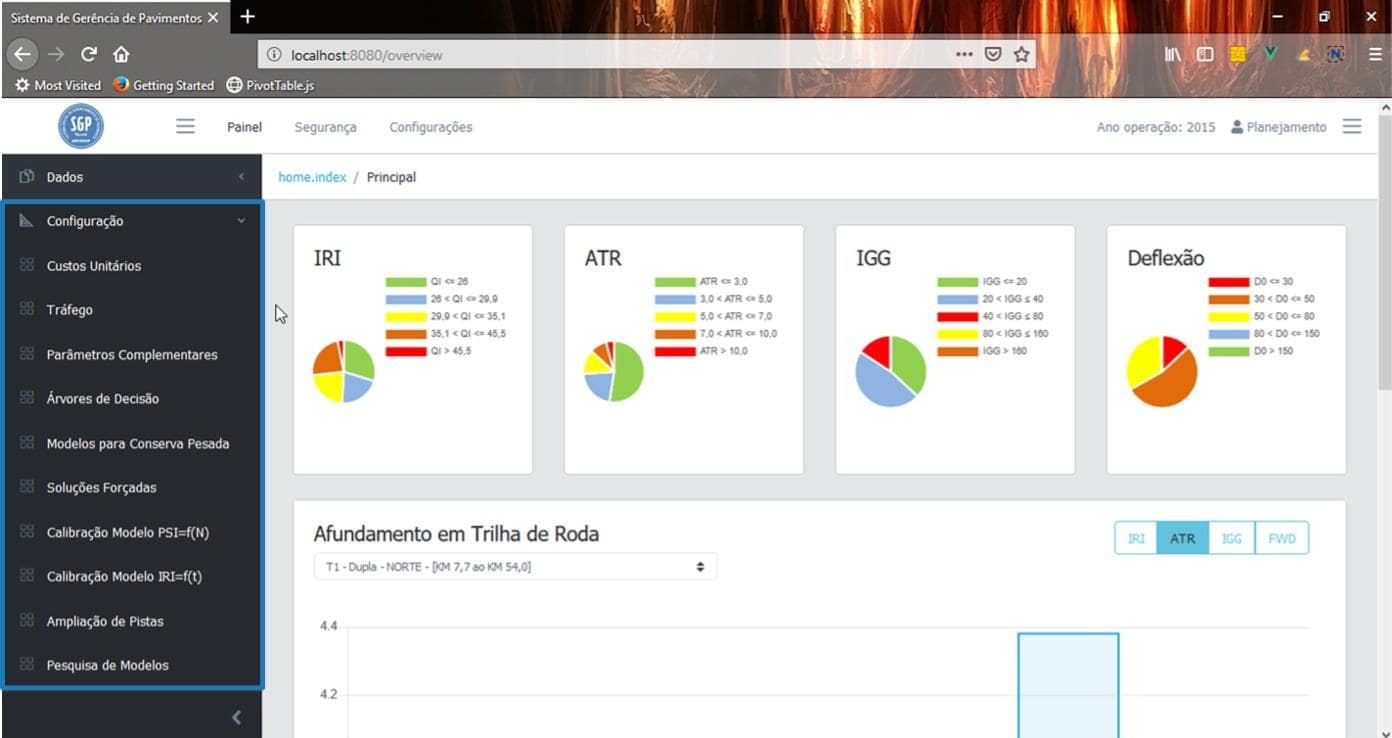Viewport: 1392px width, 738px height.
Task: Select the IGG chart toggle
Action: pos(1231,538)
